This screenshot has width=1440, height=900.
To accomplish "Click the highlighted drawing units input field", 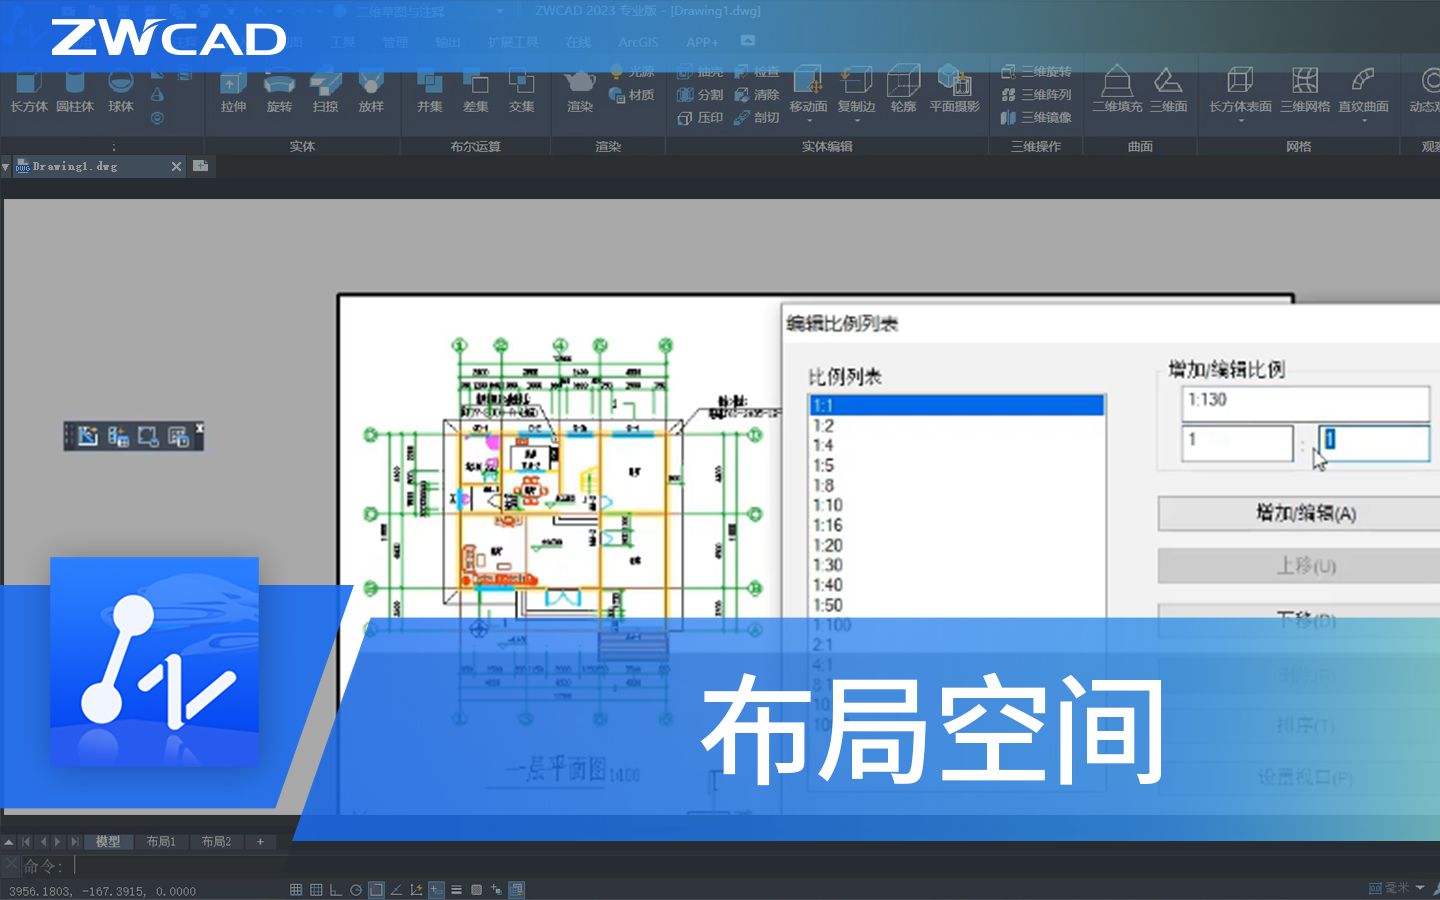I will (1375, 443).
